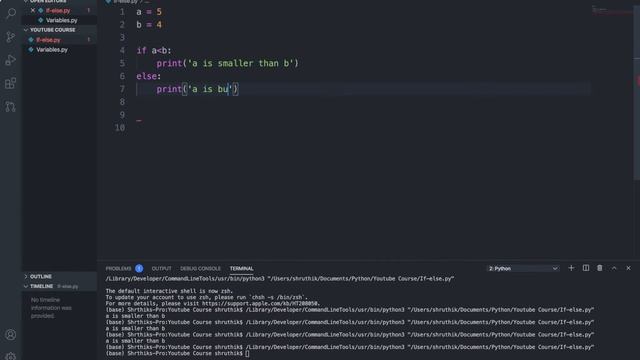Viewport: 640px width, 360px height.
Task: Create a new terminal with plus icon
Action: point(571,268)
